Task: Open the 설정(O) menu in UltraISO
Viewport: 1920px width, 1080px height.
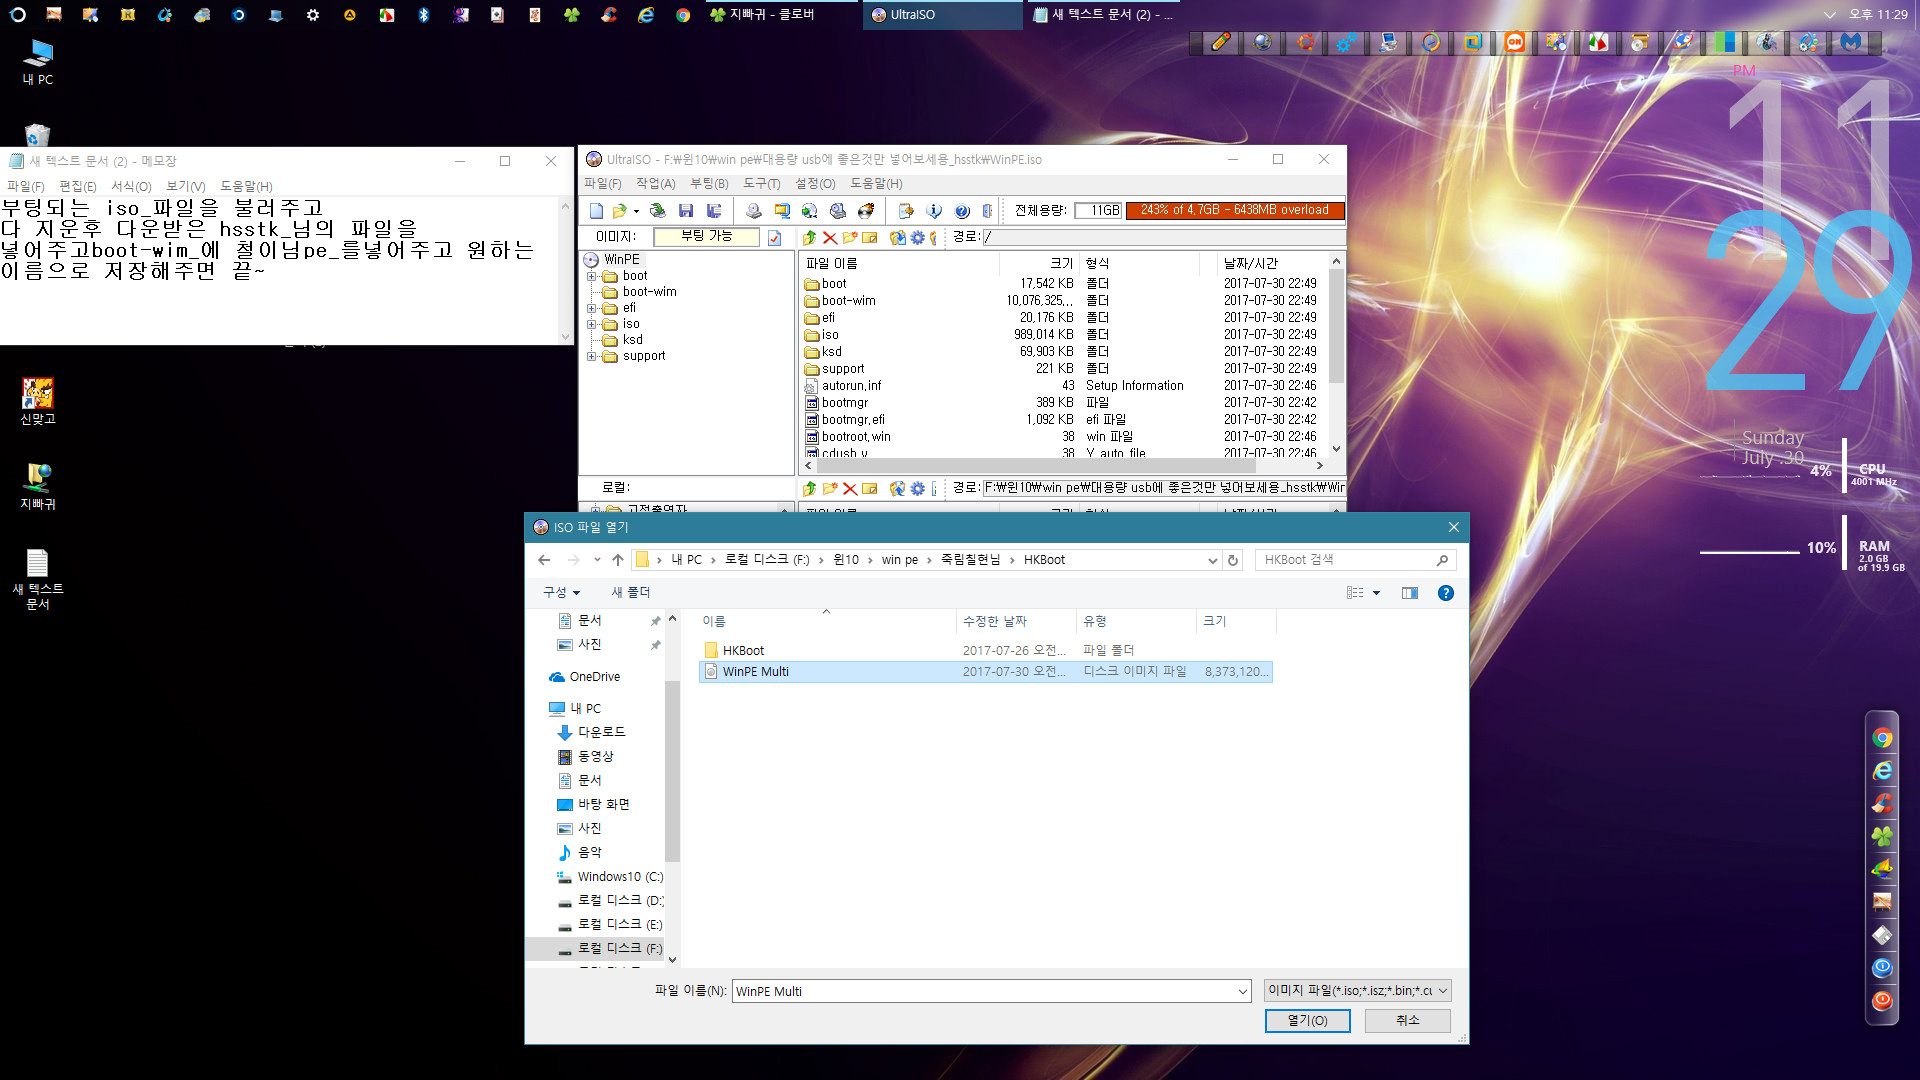Action: [815, 184]
